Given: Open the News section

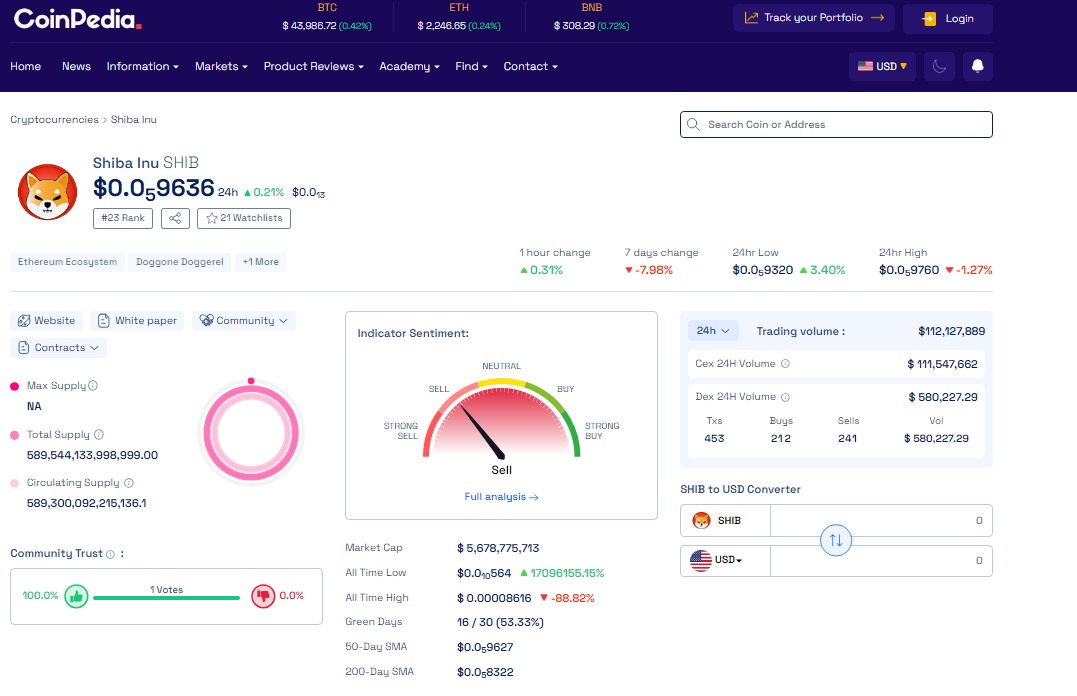Looking at the screenshot, I should point(76,67).
